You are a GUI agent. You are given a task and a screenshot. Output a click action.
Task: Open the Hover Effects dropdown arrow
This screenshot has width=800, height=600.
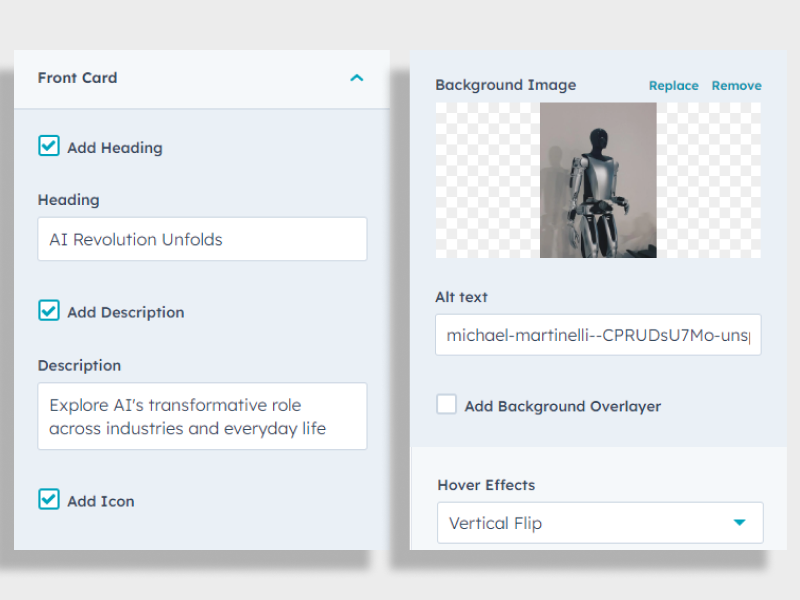[739, 523]
